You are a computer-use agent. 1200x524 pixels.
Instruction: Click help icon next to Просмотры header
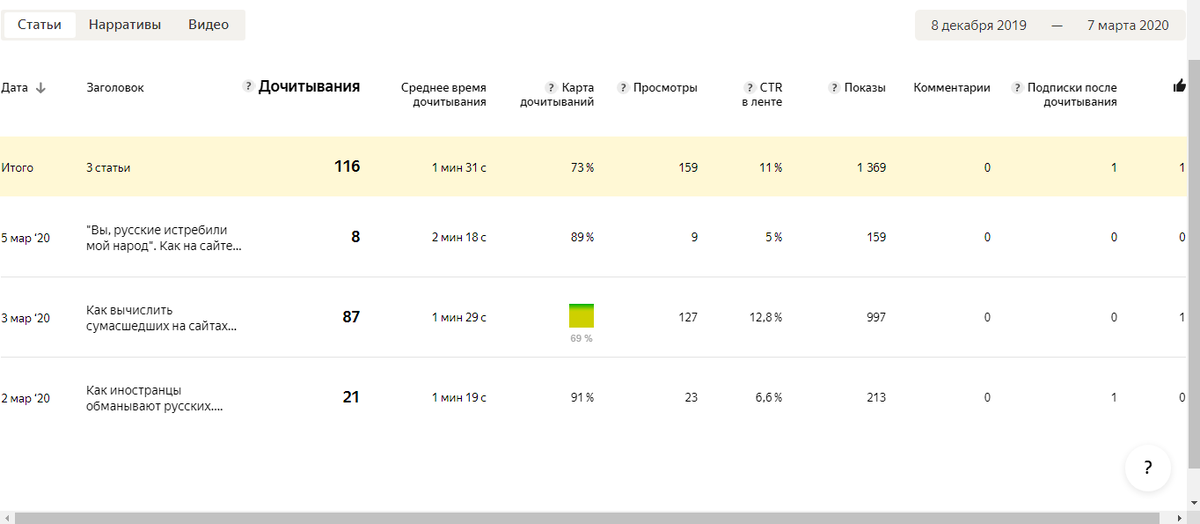[623, 88]
